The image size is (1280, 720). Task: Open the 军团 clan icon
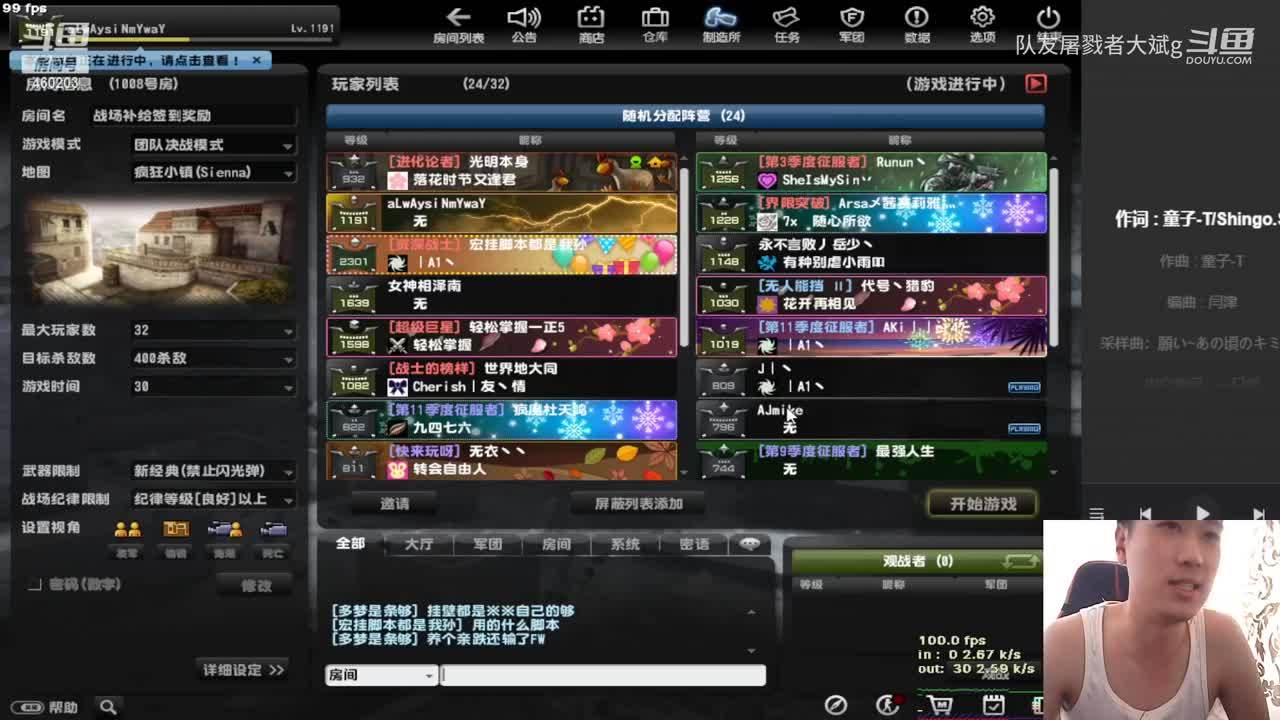[851, 24]
